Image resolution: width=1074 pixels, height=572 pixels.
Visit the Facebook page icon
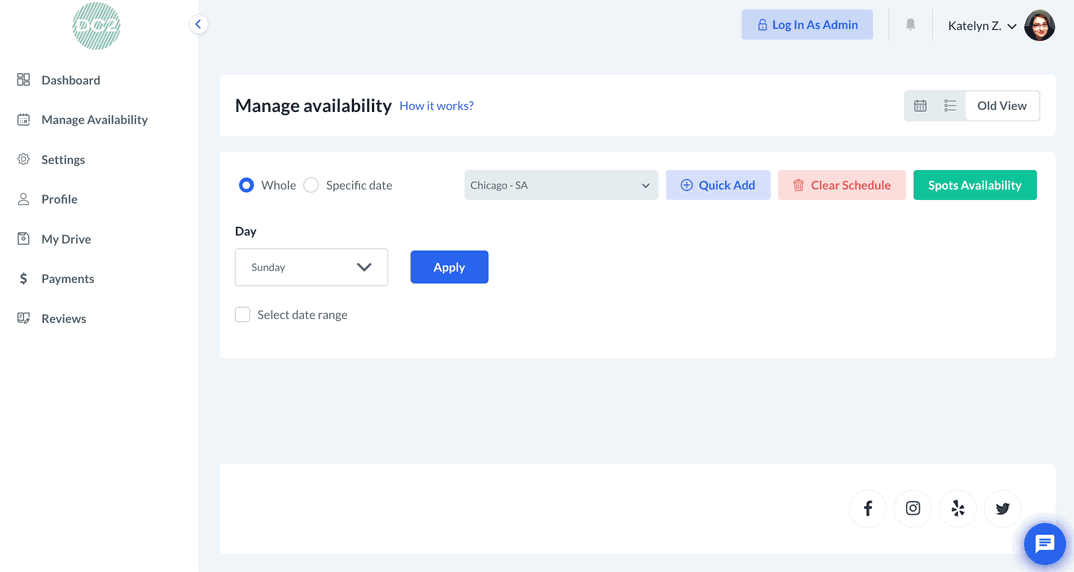pyautogui.click(x=868, y=509)
